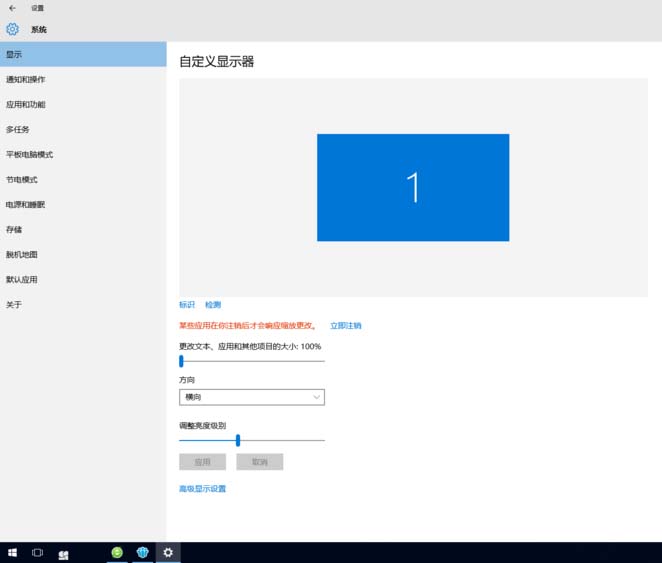Screen dimensions: 662x563
Task: Select 通知和操作 in the sidebar
Action: [x=25, y=80]
